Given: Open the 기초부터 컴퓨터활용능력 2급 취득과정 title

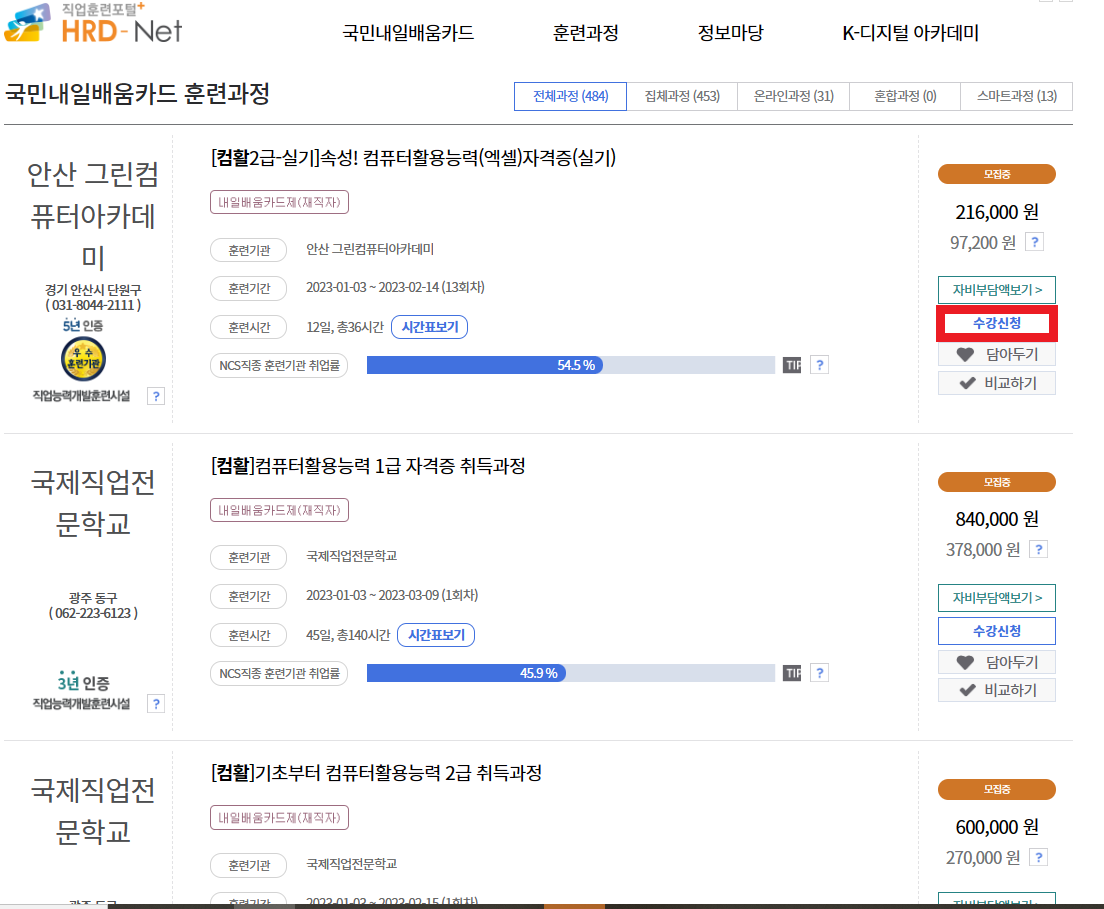Looking at the screenshot, I should [x=377, y=773].
